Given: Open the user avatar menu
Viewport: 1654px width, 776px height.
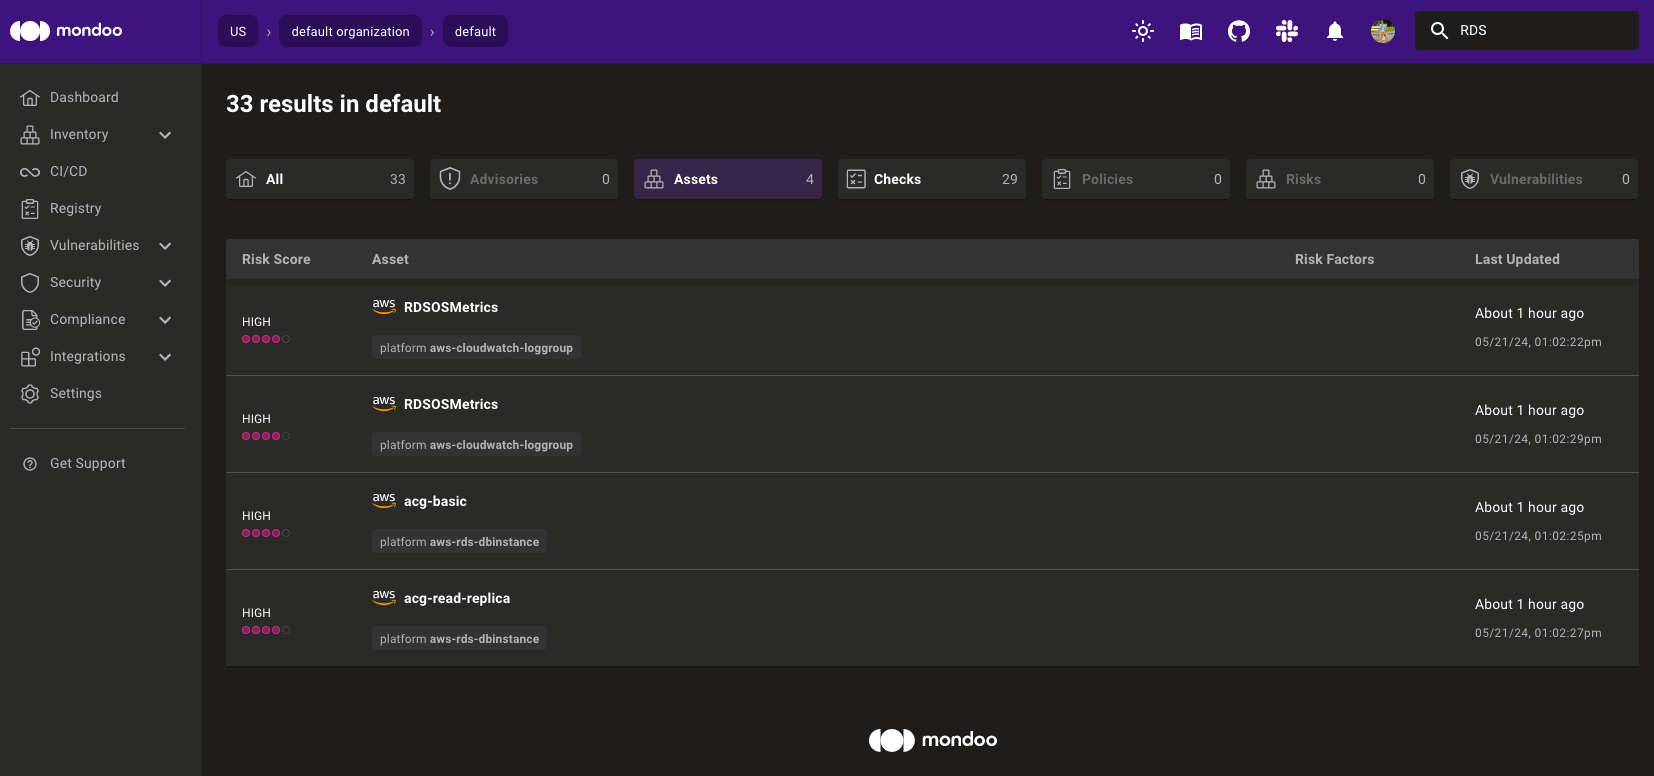Looking at the screenshot, I should 1383,31.
